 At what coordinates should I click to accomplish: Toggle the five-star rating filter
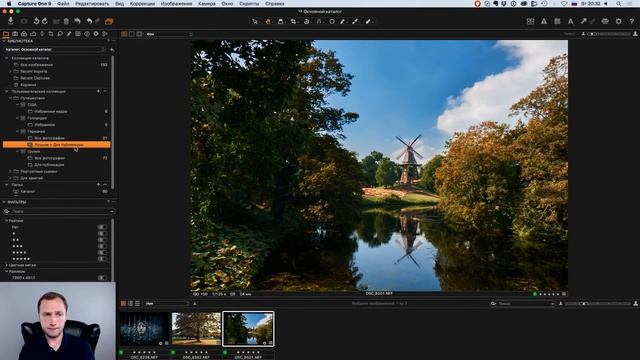click(102, 259)
